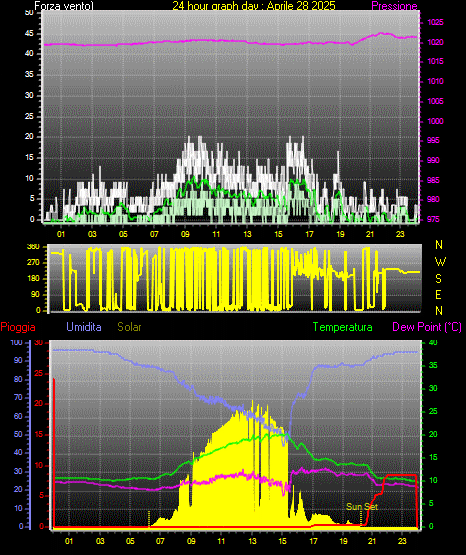Click hour 13 on bottom graph axis
Viewport: 466px width, 555px height.
click(252, 541)
